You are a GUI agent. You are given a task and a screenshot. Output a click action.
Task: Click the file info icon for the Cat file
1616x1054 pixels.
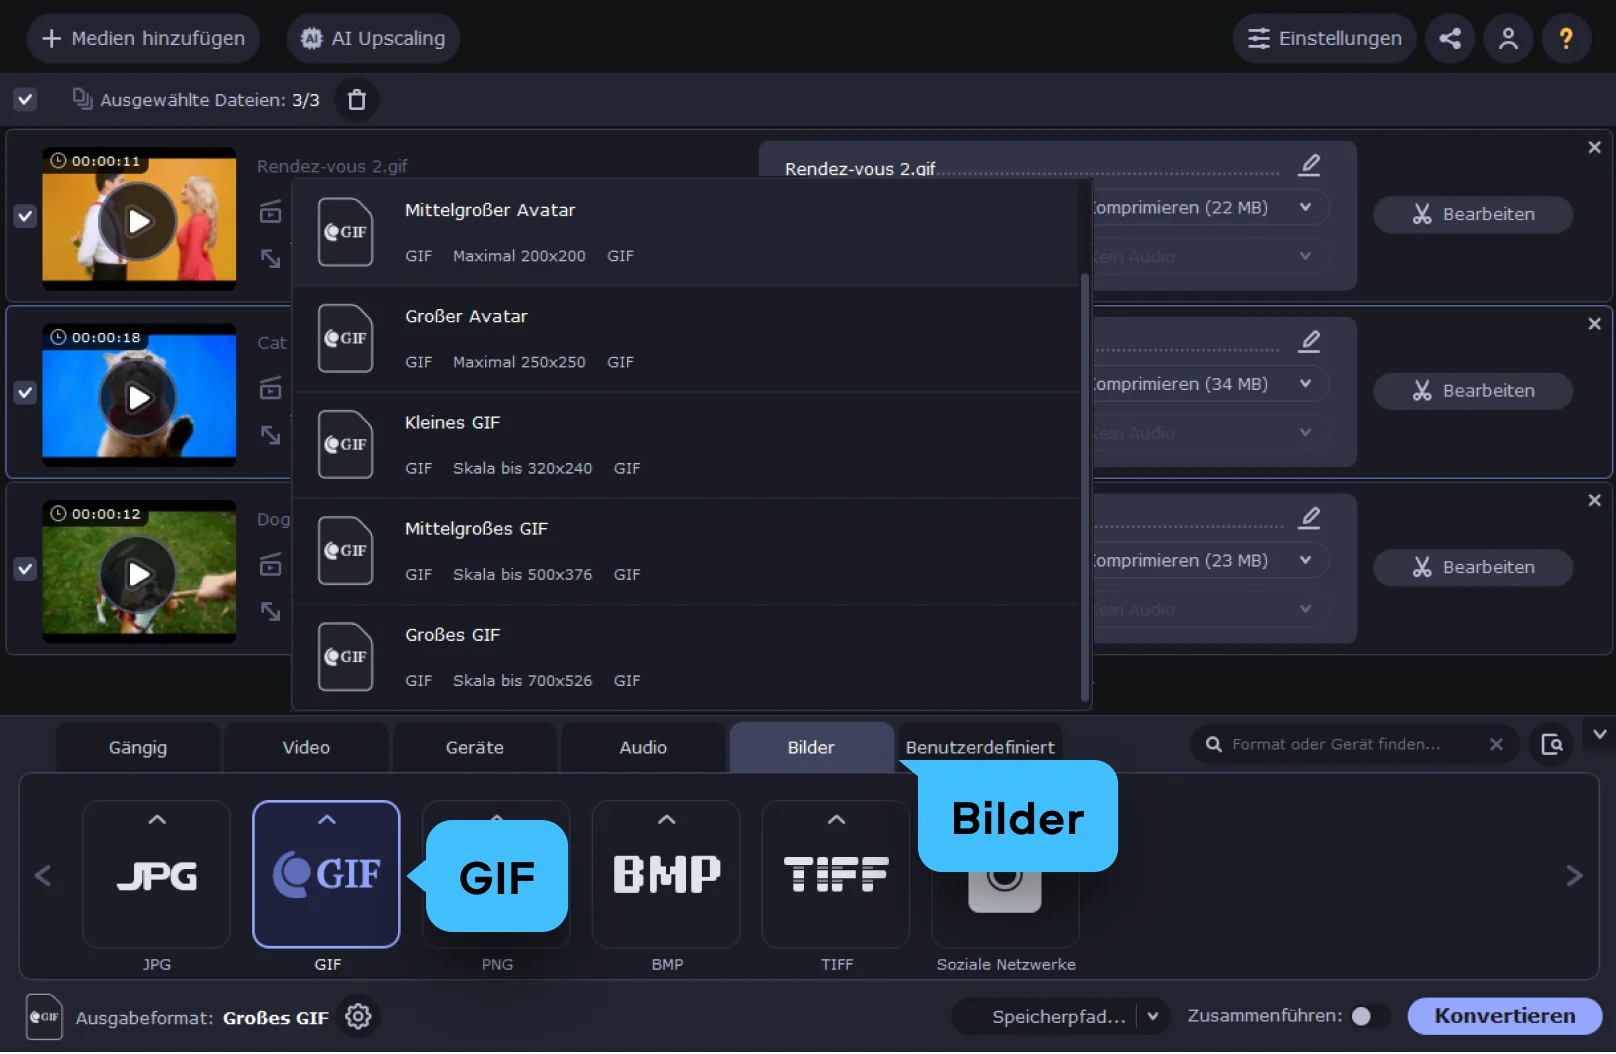click(271, 389)
